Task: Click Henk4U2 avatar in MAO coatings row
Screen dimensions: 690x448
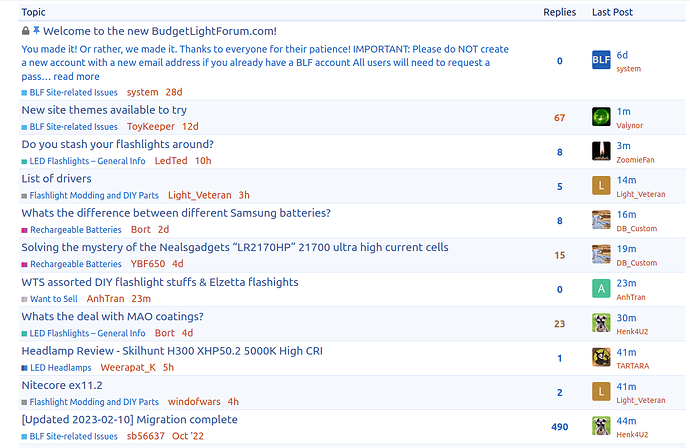Action: click(x=601, y=323)
